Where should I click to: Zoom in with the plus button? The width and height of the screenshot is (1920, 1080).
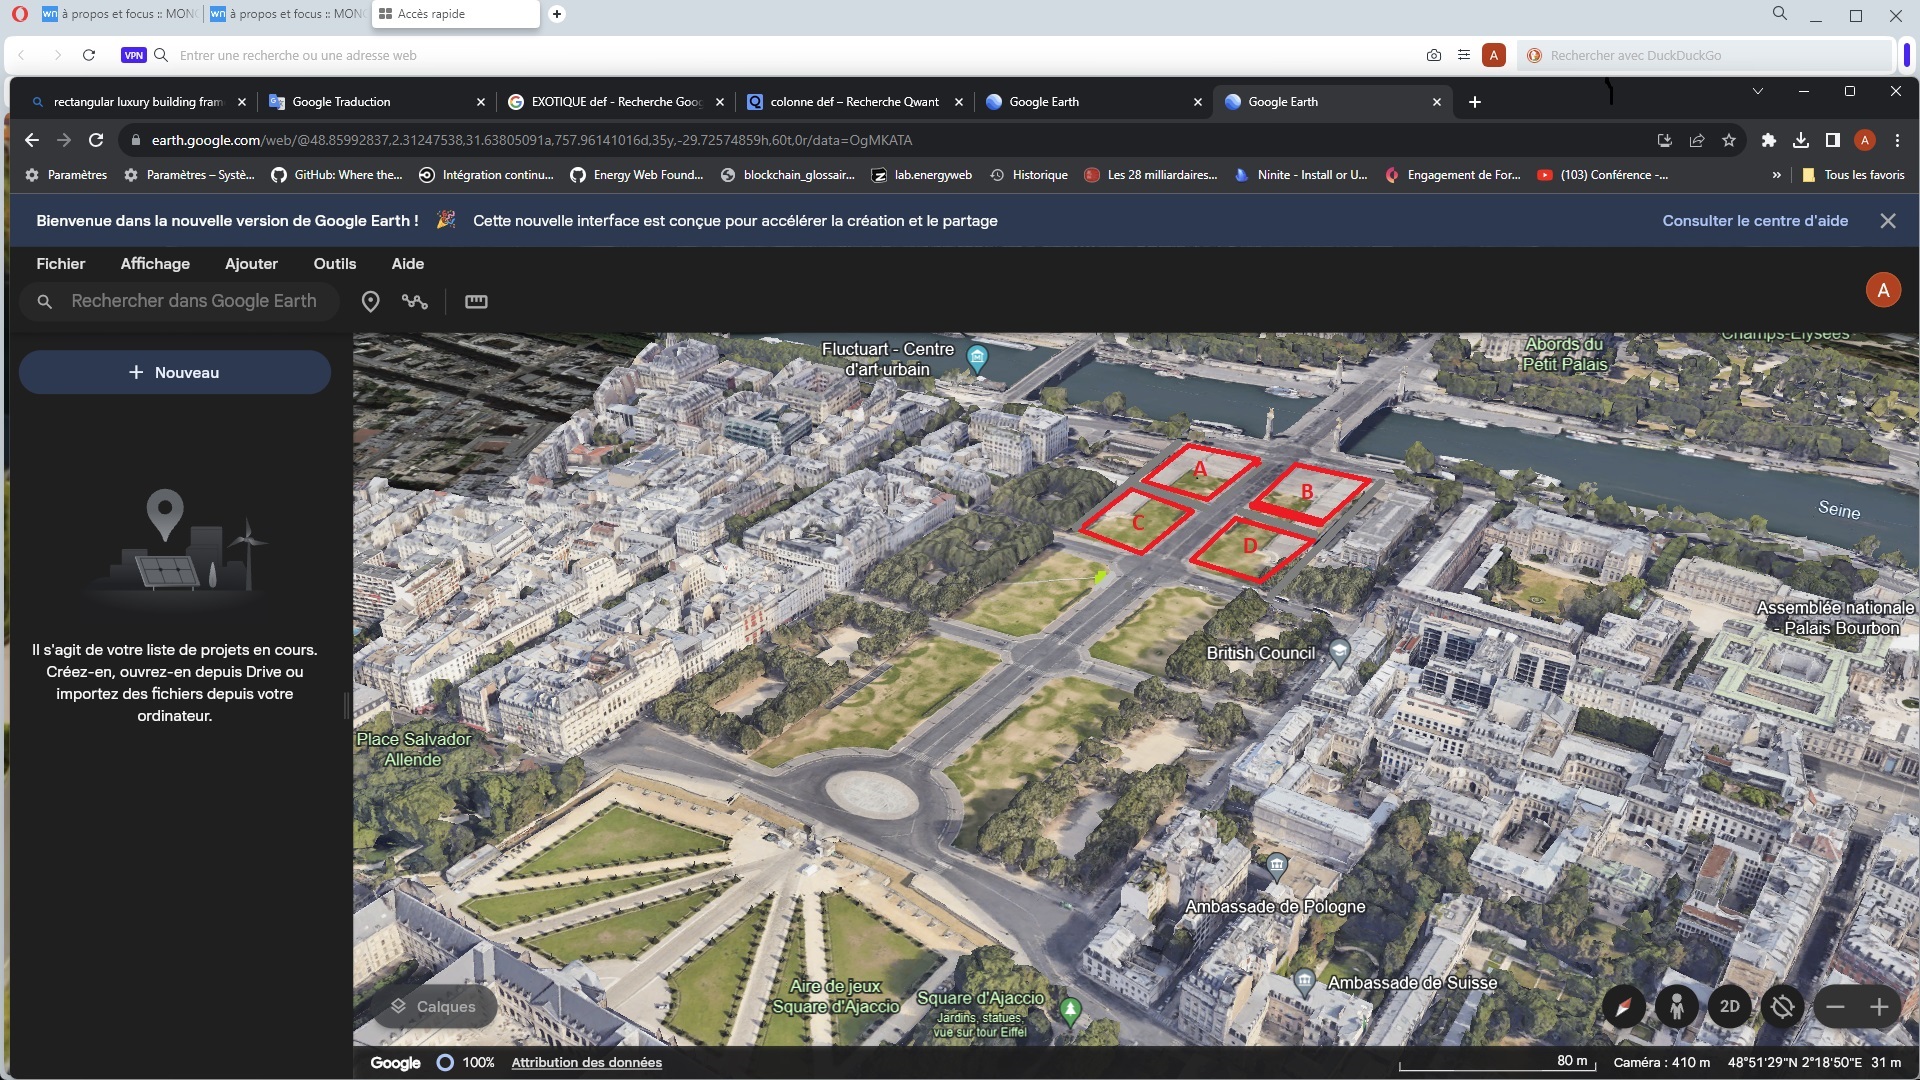[1880, 1007]
